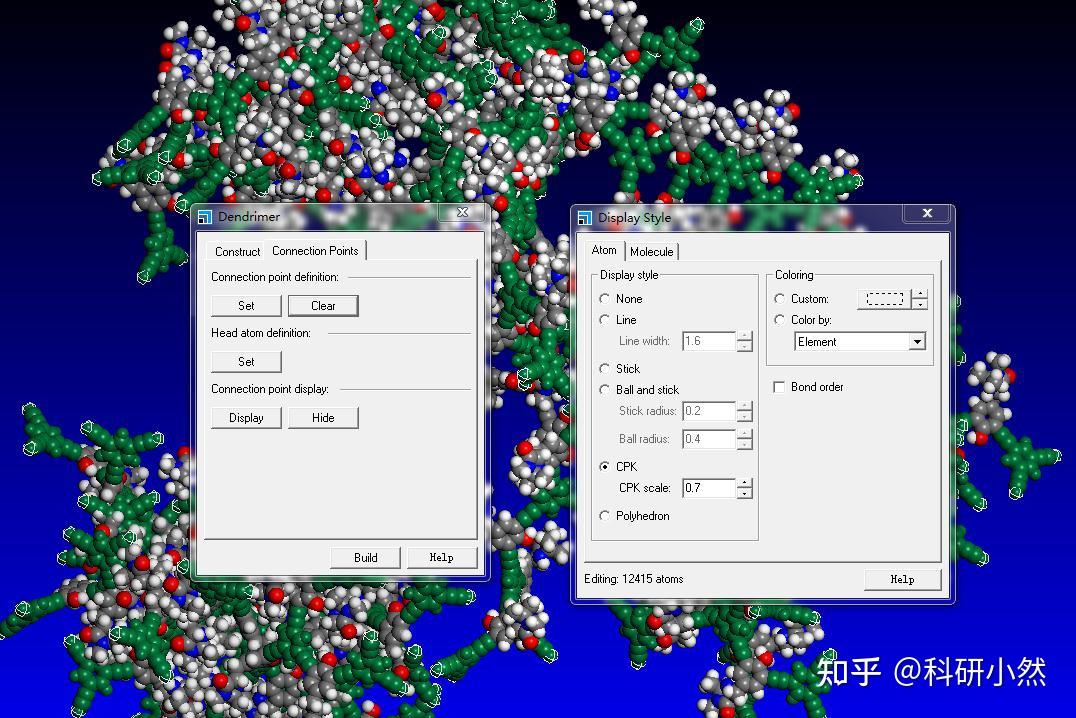The width and height of the screenshot is (1076, 718).
Task: Switch to the Molecule tab
Action: click(652, 251)
